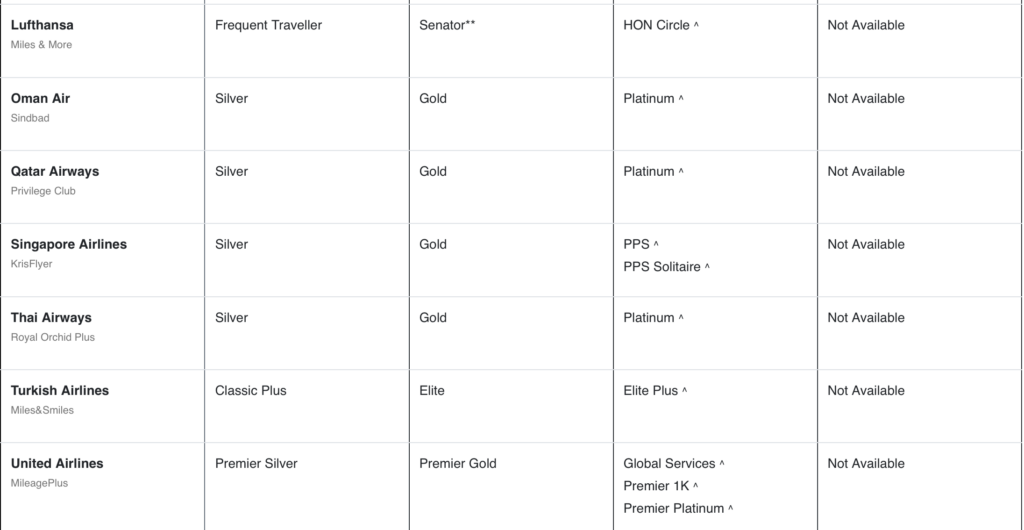The height and width of the screenshot is (530, 1024).
Task: Click Elite Plus tier text
Action: [x=650, y=390]
